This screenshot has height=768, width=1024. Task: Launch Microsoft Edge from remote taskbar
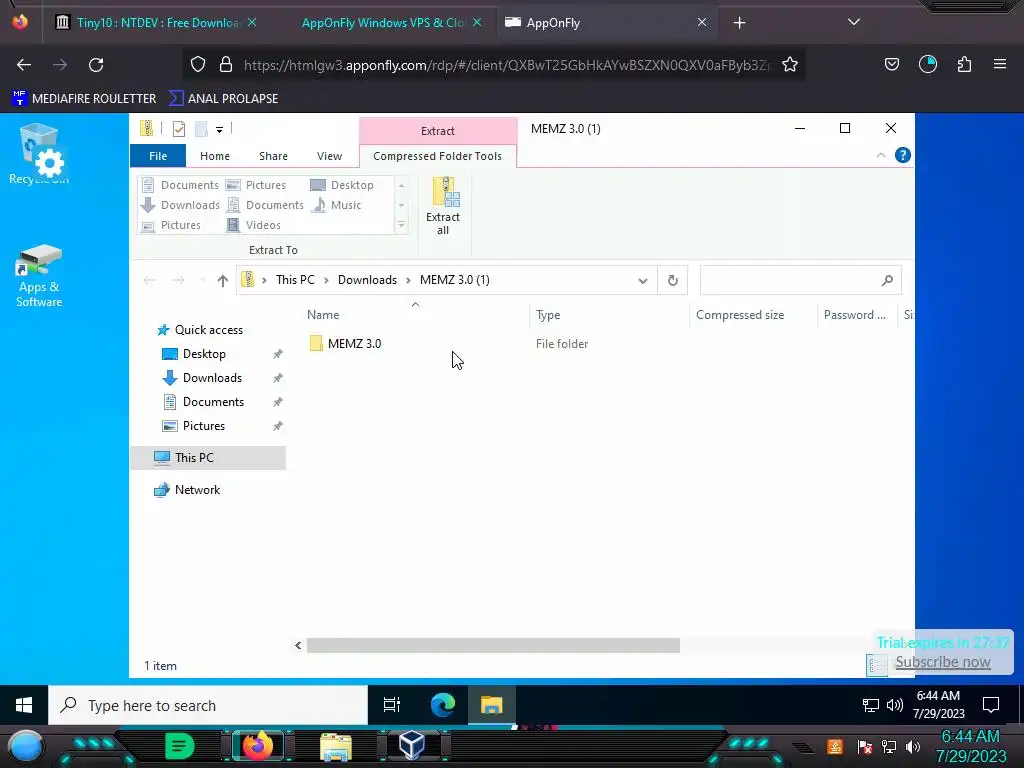(443, 705)
